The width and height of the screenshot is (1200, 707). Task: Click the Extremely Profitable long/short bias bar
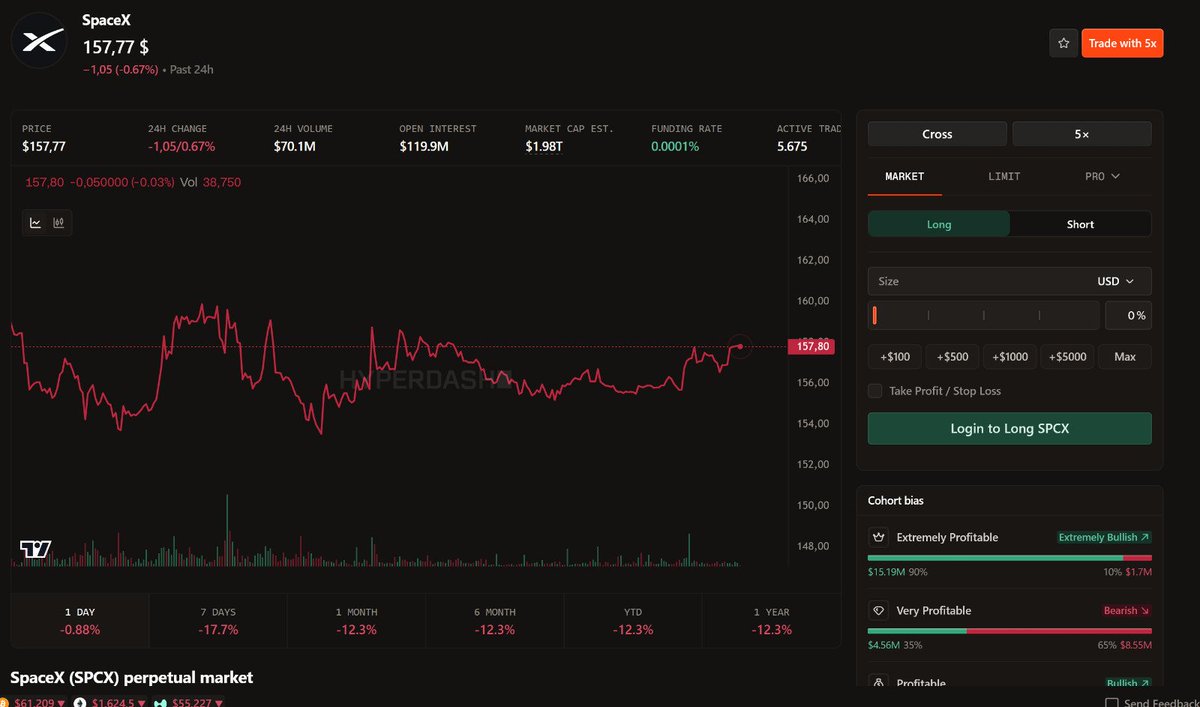(x=1010, y=558)
